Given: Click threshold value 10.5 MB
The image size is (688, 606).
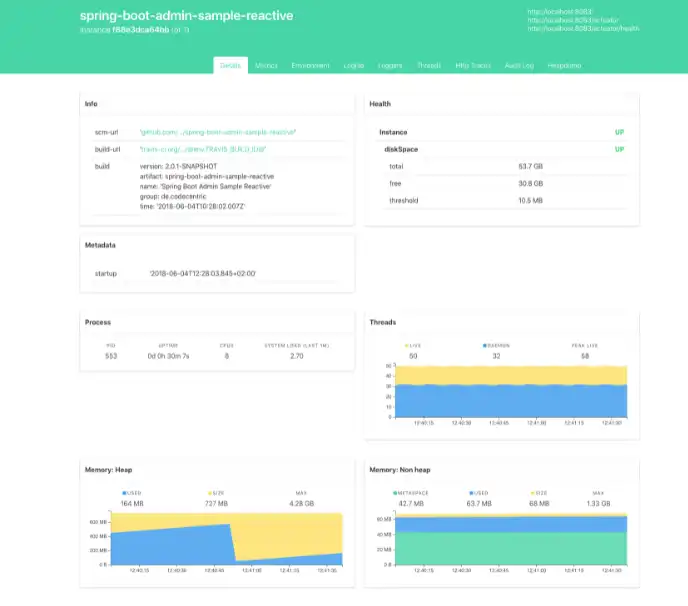Looking at the screenshot, I should tap(530, 201).
